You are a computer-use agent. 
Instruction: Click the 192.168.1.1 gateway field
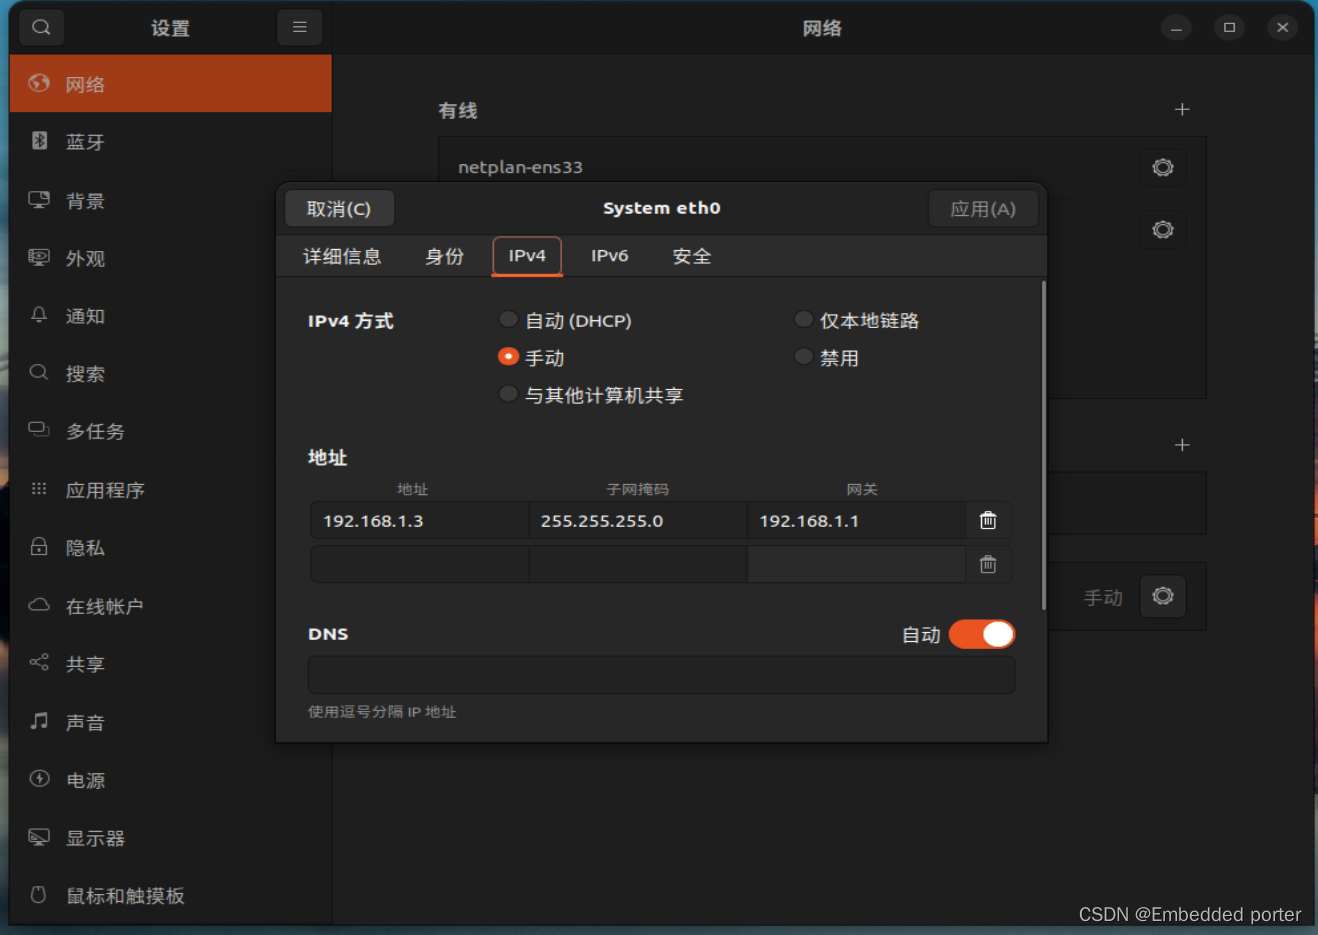click(856, 520)
